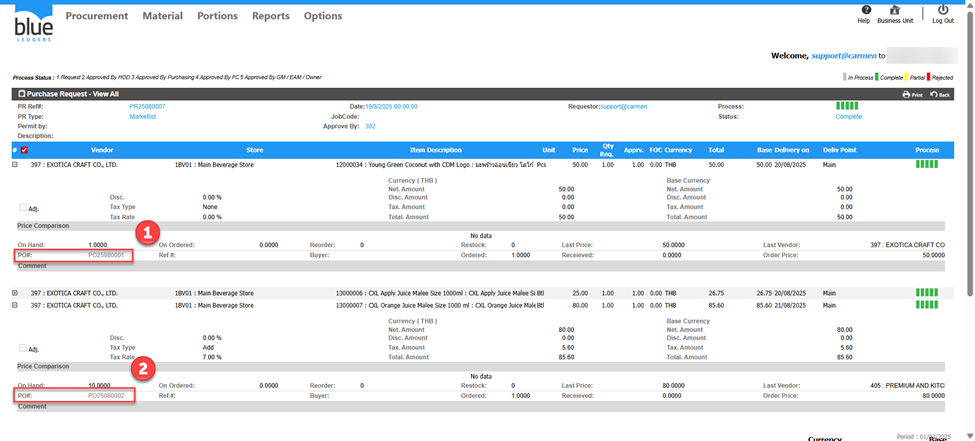Open the Business Unit icon

pyautogui.click(x=895, y=10)
